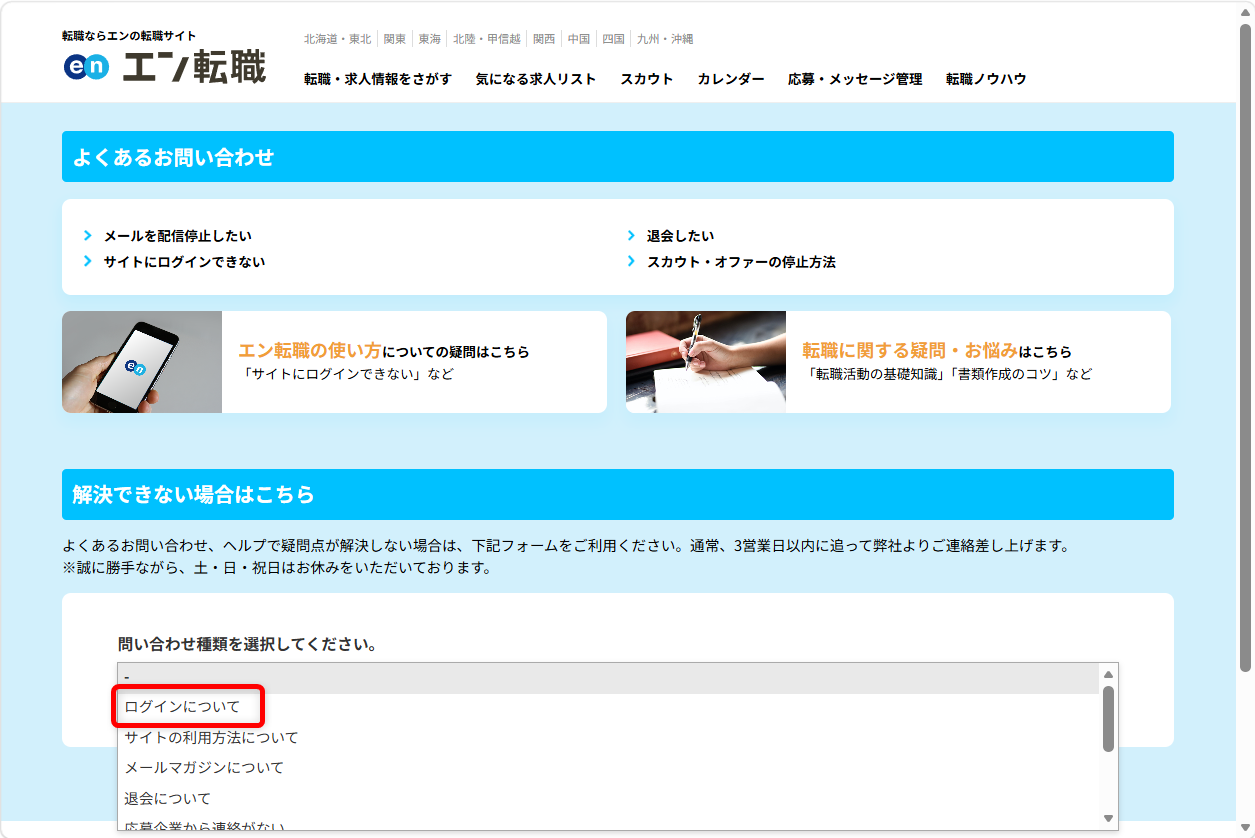Go to the スカウト menu item
The height and width of the screenshot is (838, 1255).
[647, 79]
